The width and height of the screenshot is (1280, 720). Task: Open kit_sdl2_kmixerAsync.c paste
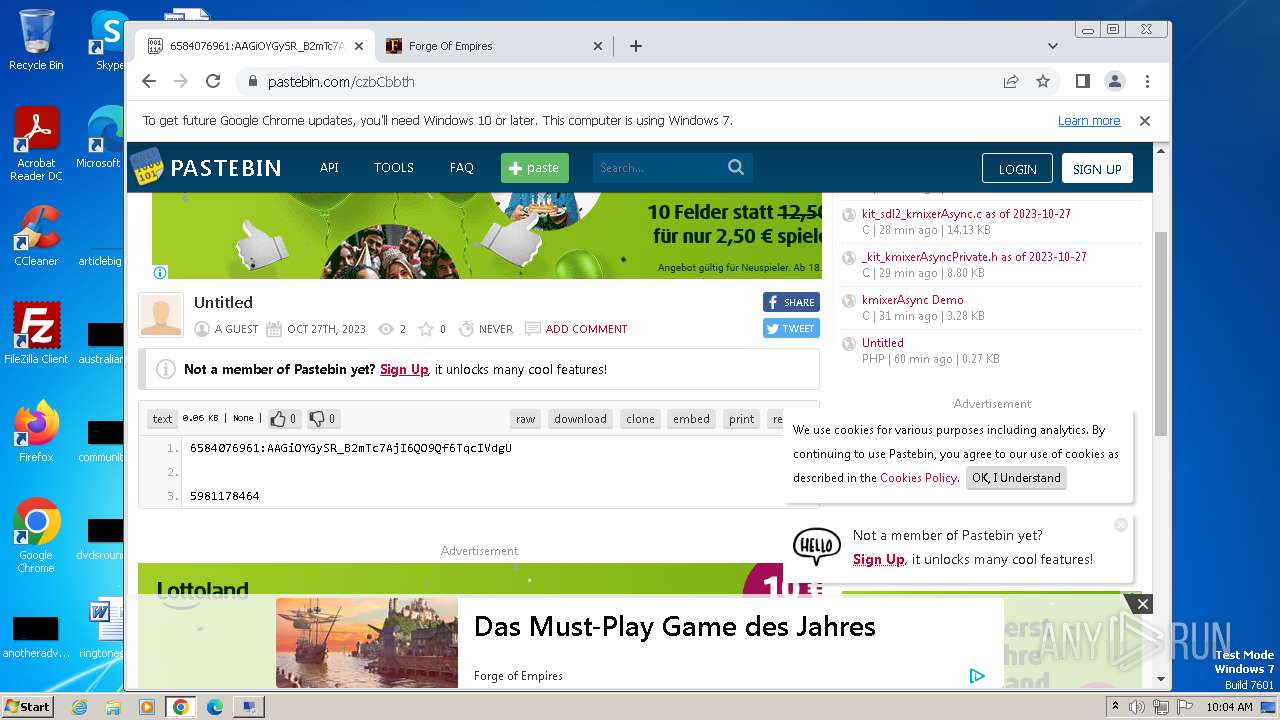pyautogui.click(x=966, y=214)
